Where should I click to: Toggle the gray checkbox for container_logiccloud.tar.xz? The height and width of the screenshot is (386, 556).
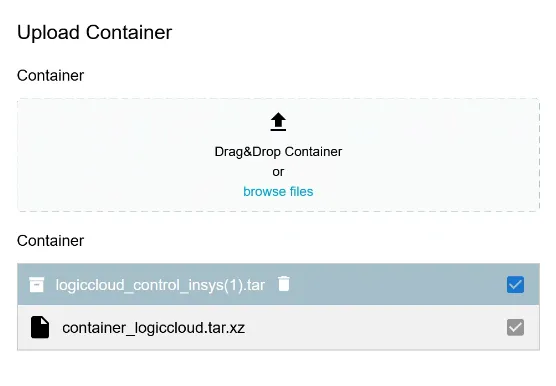(515, 327)
